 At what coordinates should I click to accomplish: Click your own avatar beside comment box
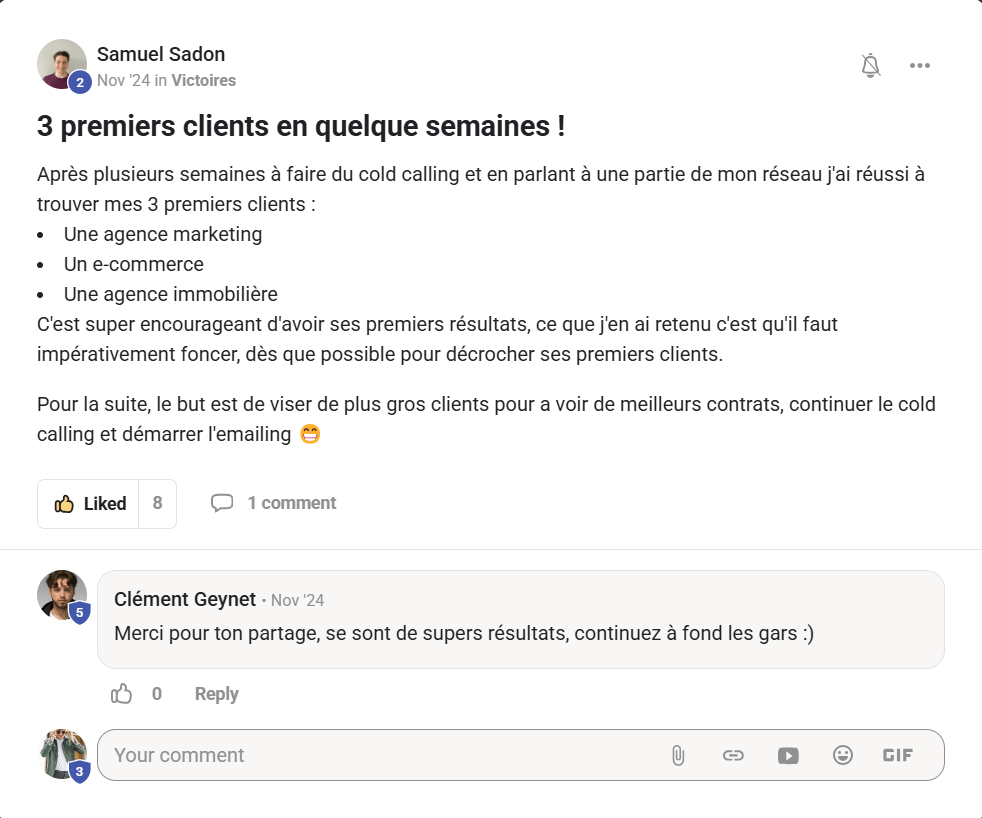[62, 753]
